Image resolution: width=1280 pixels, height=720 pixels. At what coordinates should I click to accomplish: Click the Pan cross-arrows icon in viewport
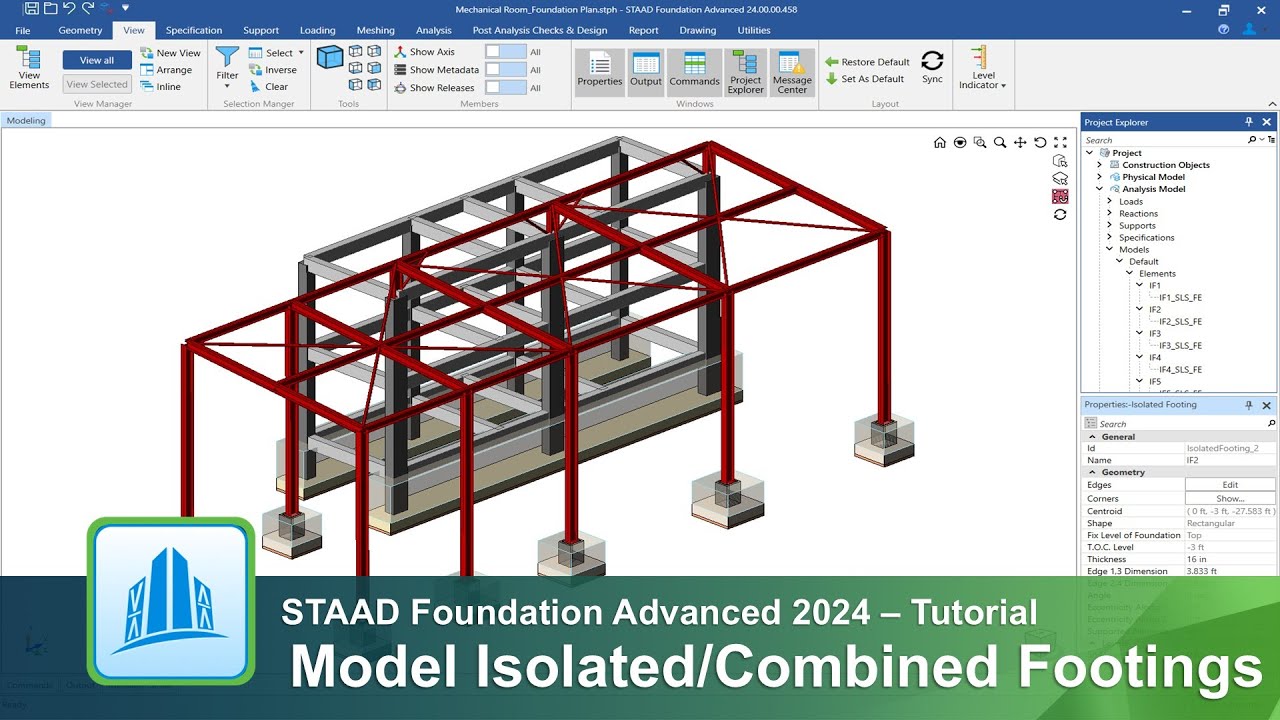click(1020, 143)
